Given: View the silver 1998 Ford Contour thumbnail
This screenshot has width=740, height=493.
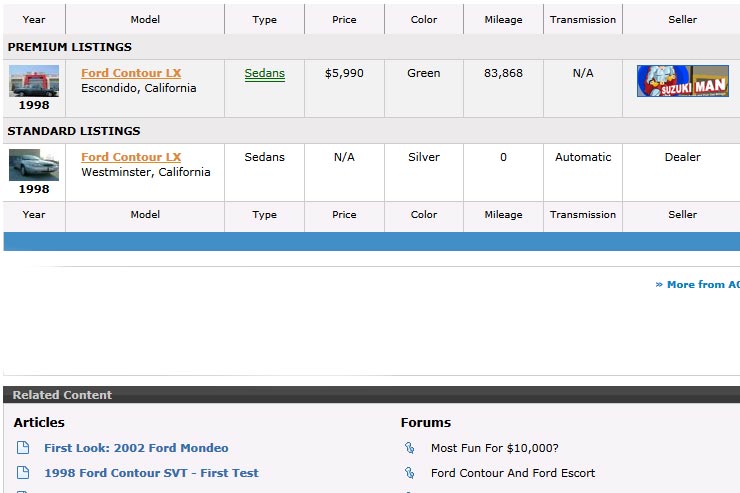Looking at the screenshot, I should (34, 165).
